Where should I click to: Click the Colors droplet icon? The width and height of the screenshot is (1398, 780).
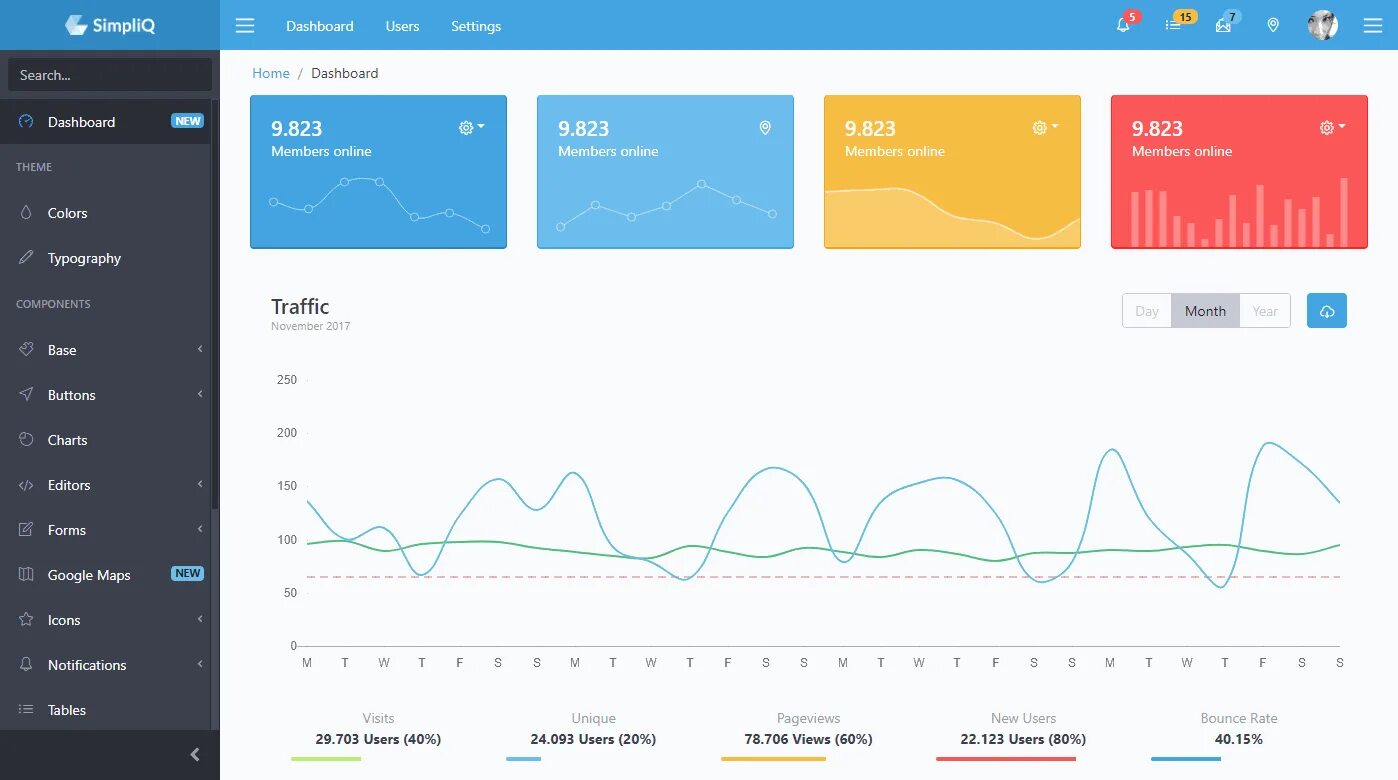coord(27,213)
